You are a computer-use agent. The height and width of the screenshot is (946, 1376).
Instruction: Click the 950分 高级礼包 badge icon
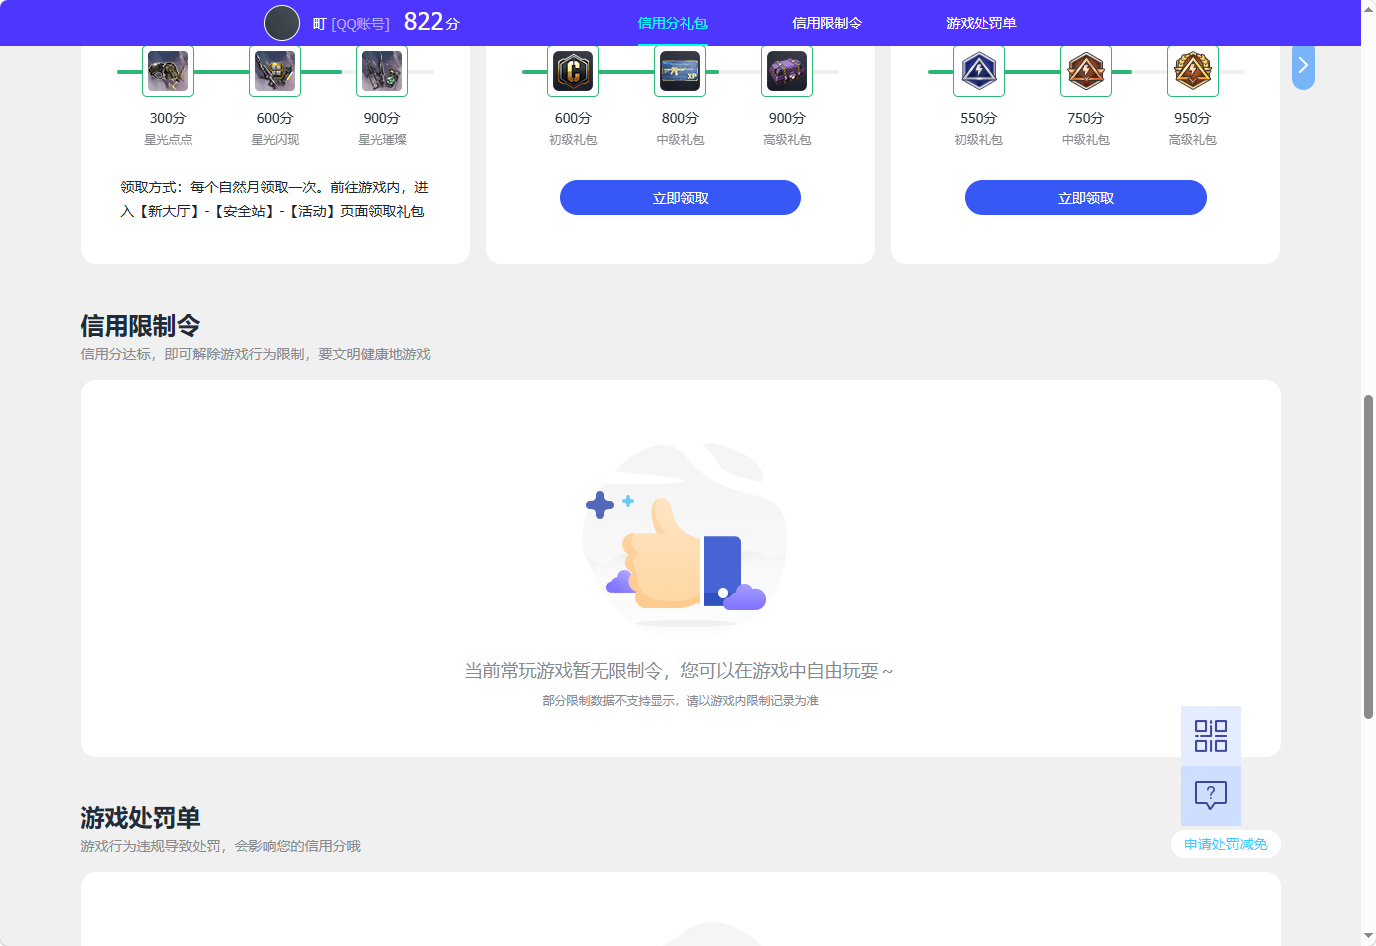click(1193, 71)
